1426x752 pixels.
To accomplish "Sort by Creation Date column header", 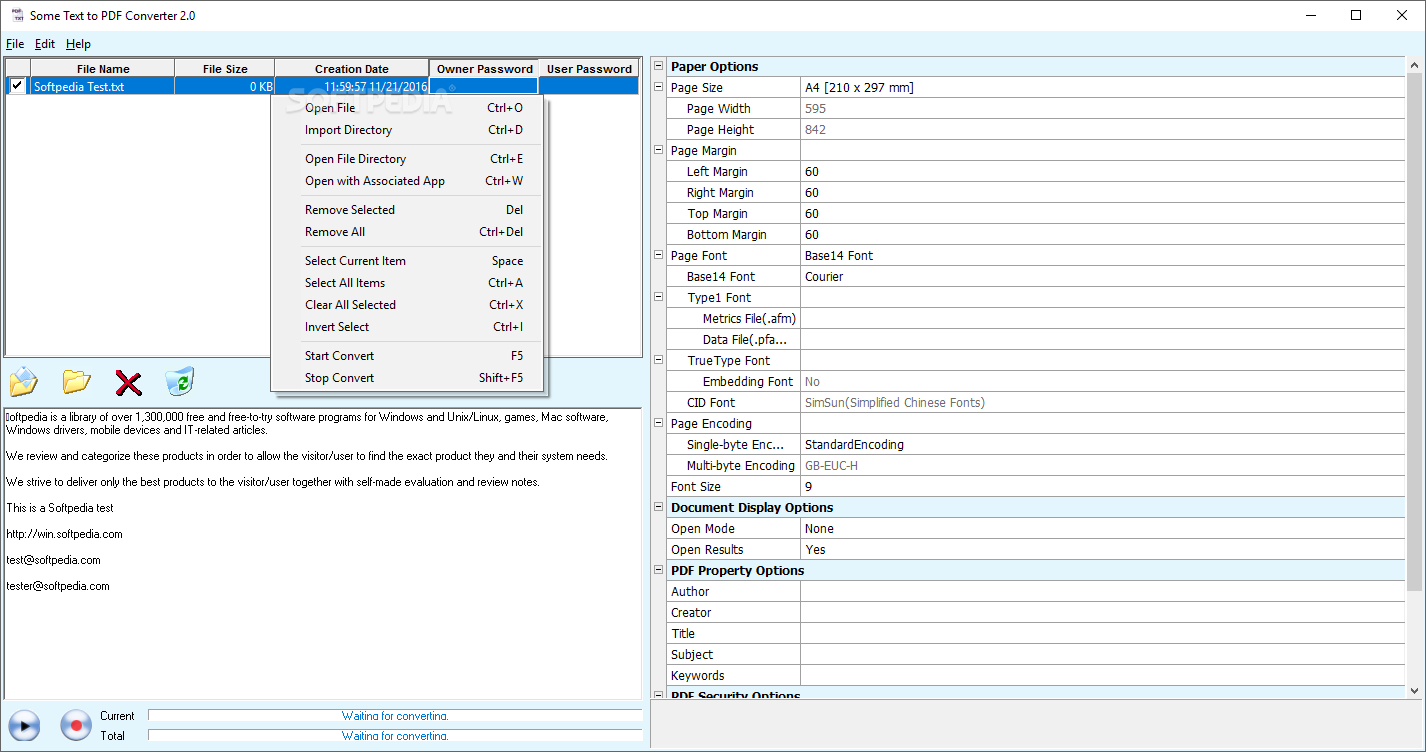I will pyautogui.click(x=352, y=69).
